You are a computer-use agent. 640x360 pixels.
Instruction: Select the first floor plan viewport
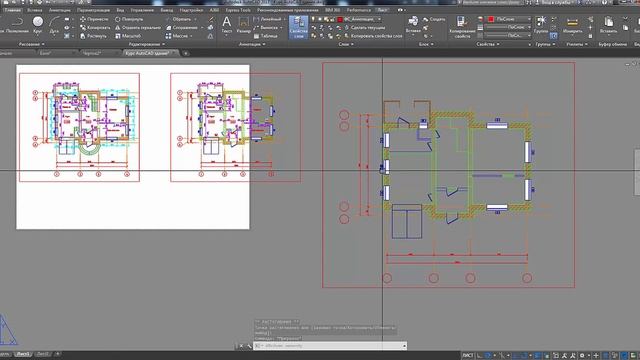[79, 127]
